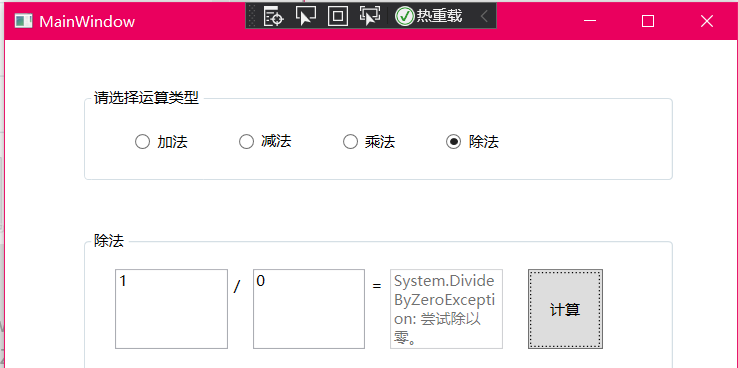Close the MainWindow window
This screenshot has height=368, width=738.
tap(706, 21)
